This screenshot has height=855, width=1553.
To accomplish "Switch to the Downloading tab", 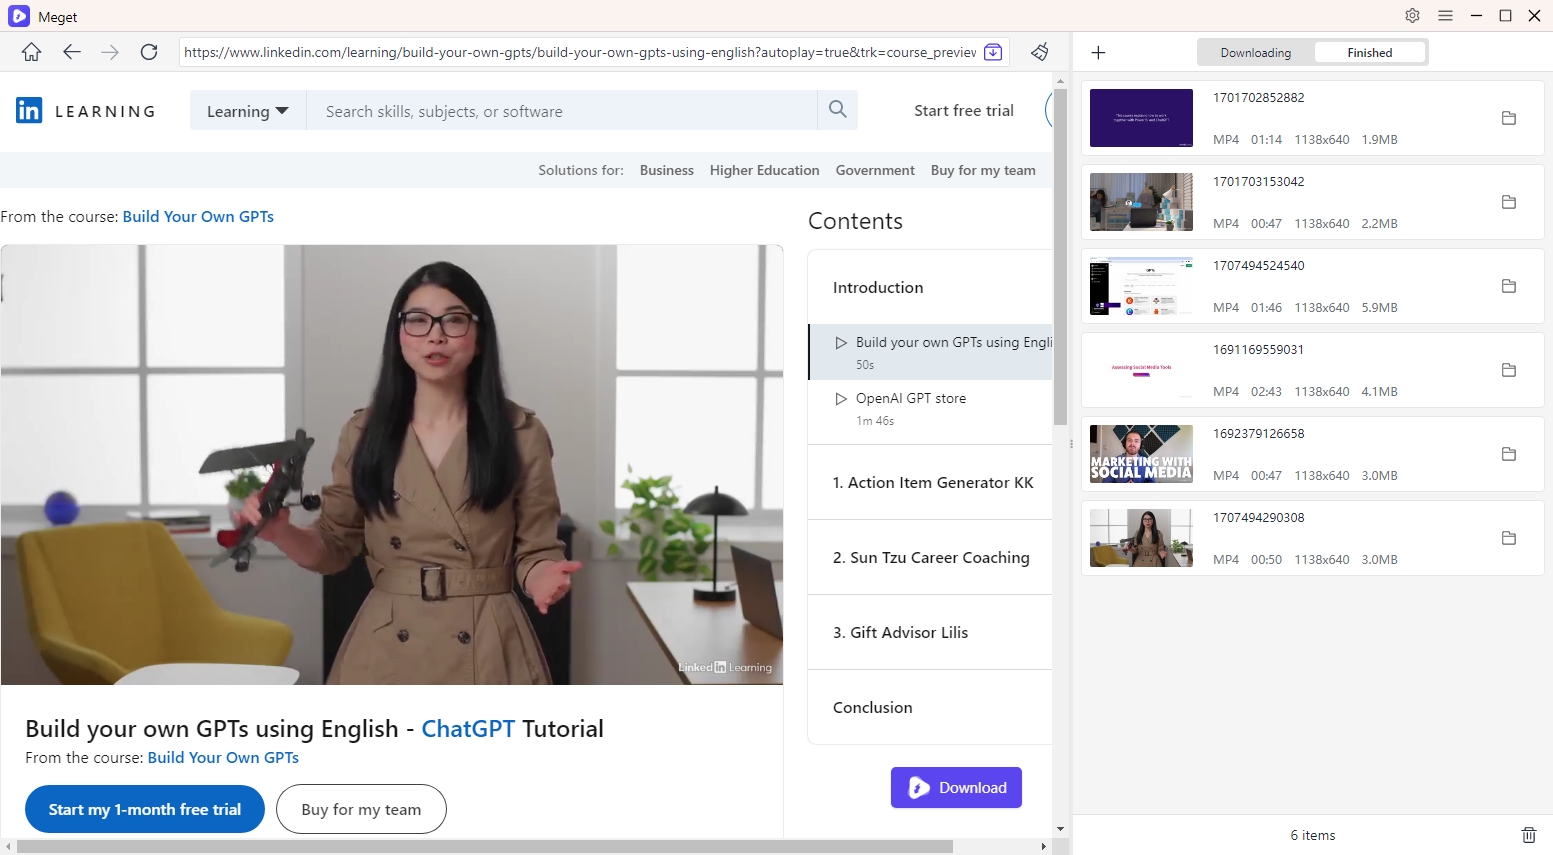I will 1256,53.
